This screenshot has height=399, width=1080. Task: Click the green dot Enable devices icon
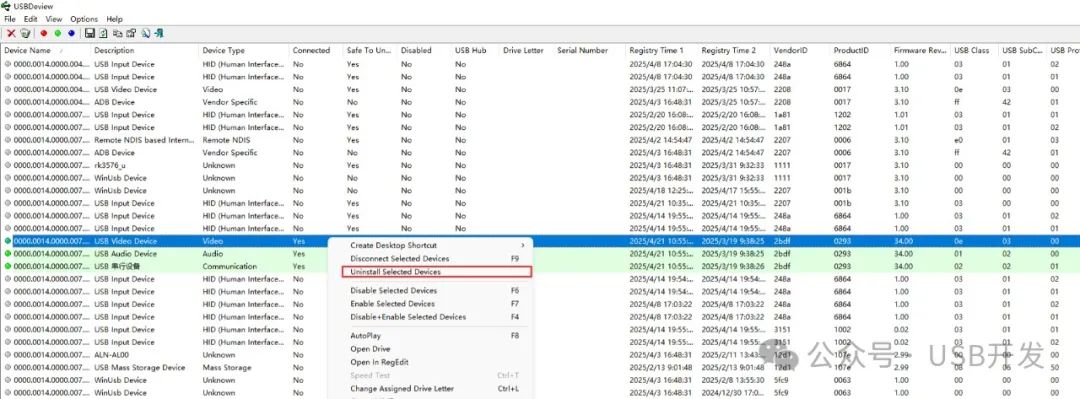point(58,33)
